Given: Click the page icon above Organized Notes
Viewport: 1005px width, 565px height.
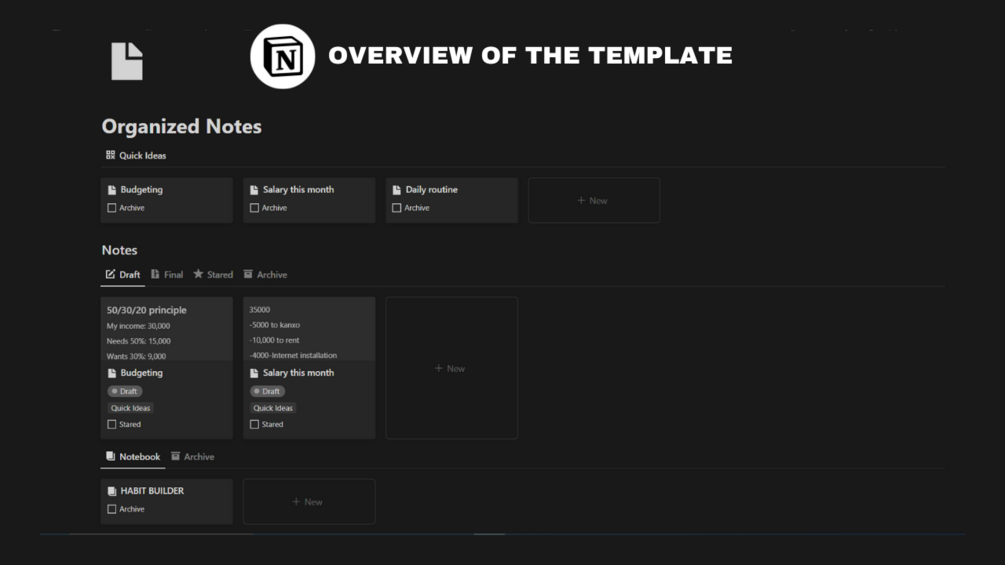Looking at the screenshot, I should (x=127, y=61).
